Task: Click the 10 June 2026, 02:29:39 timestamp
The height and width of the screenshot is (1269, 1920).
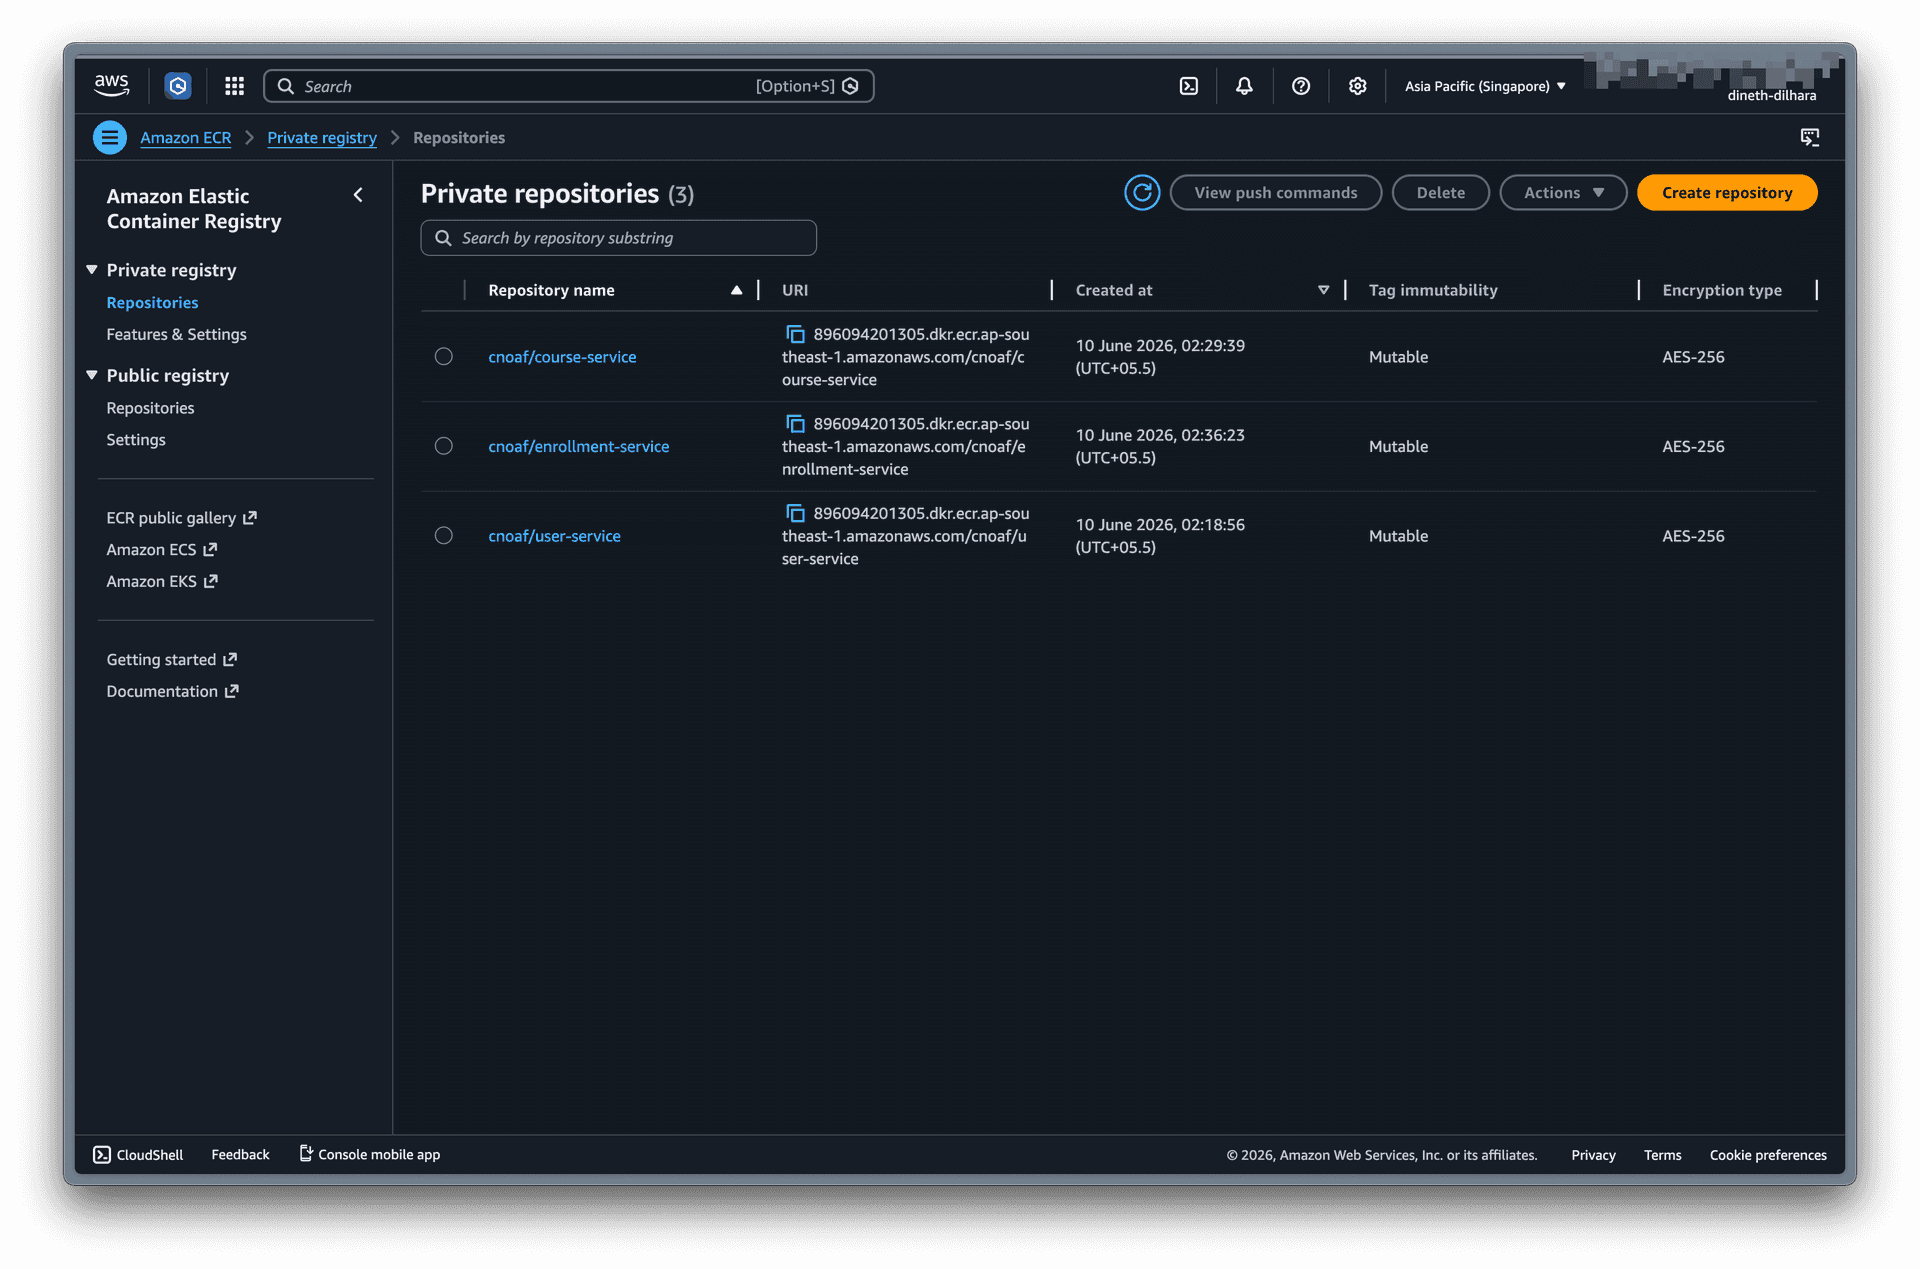Action: [x=1160, y=346]
